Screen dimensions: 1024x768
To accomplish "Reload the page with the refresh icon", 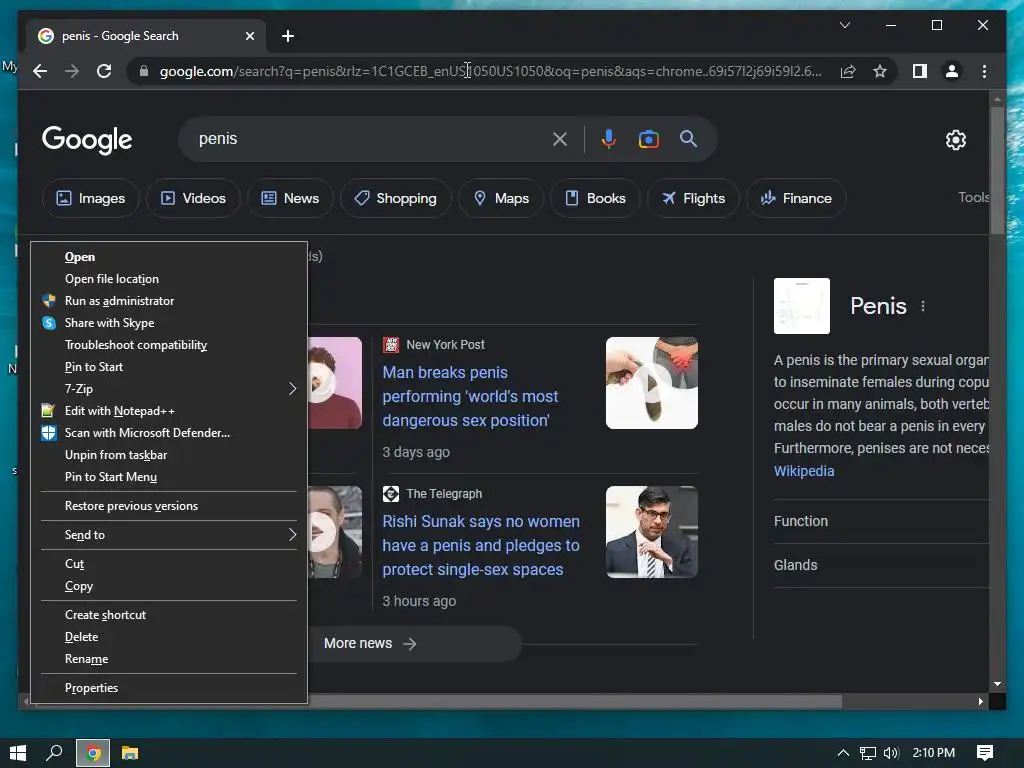I will click(104, 71).
